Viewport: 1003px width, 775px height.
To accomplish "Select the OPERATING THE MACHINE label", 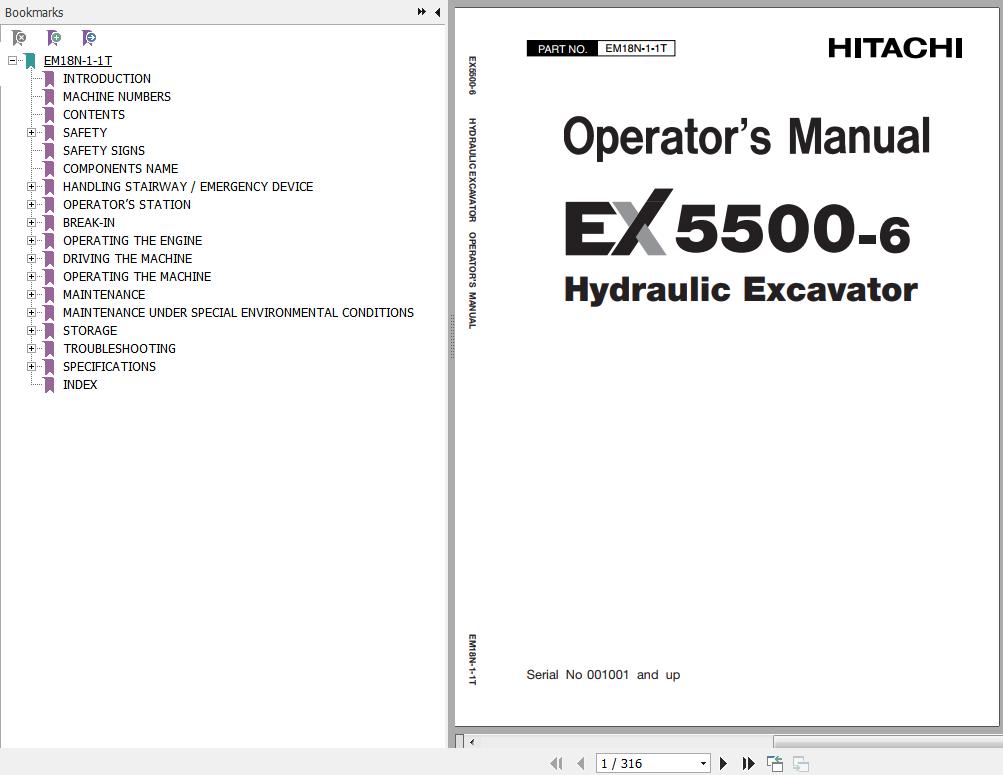I will click(x=137, y=276).
